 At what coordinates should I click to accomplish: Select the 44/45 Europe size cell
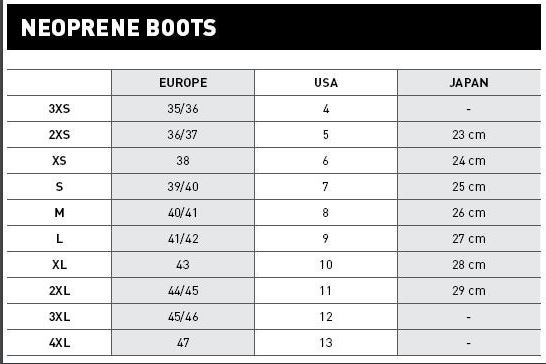pos(183,291)
